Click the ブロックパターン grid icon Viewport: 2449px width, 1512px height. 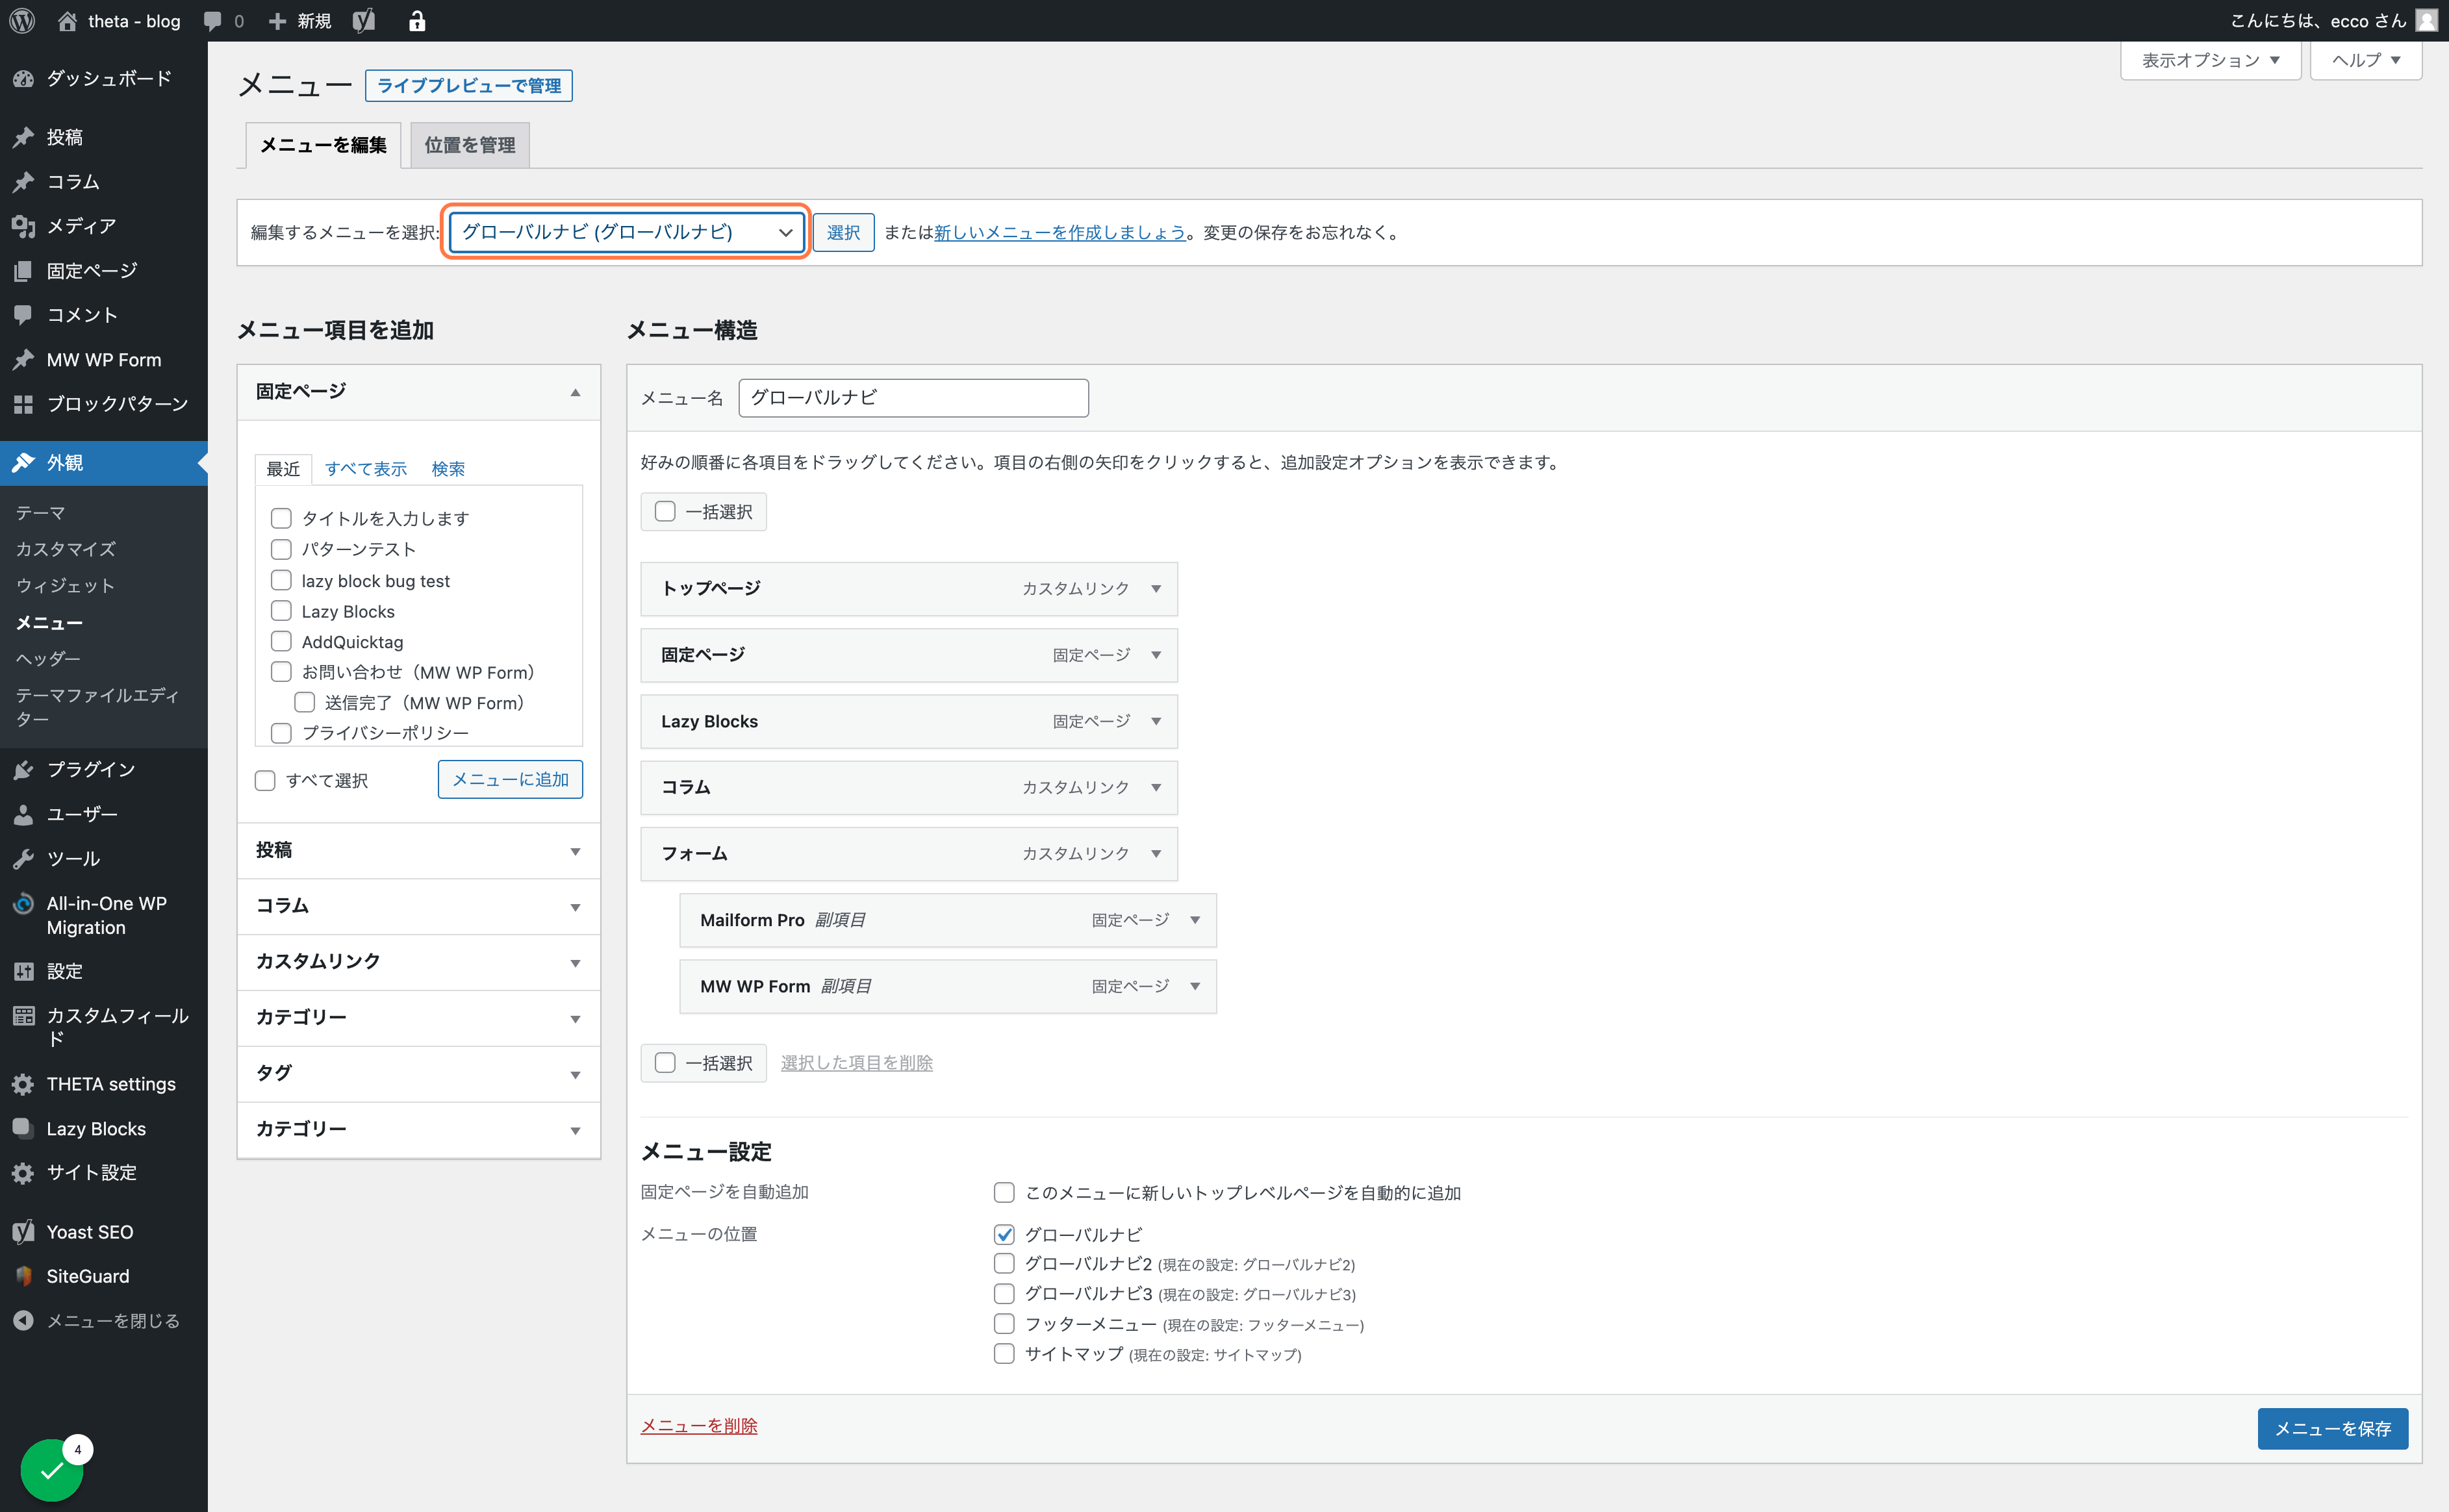[x=23, y=404]
